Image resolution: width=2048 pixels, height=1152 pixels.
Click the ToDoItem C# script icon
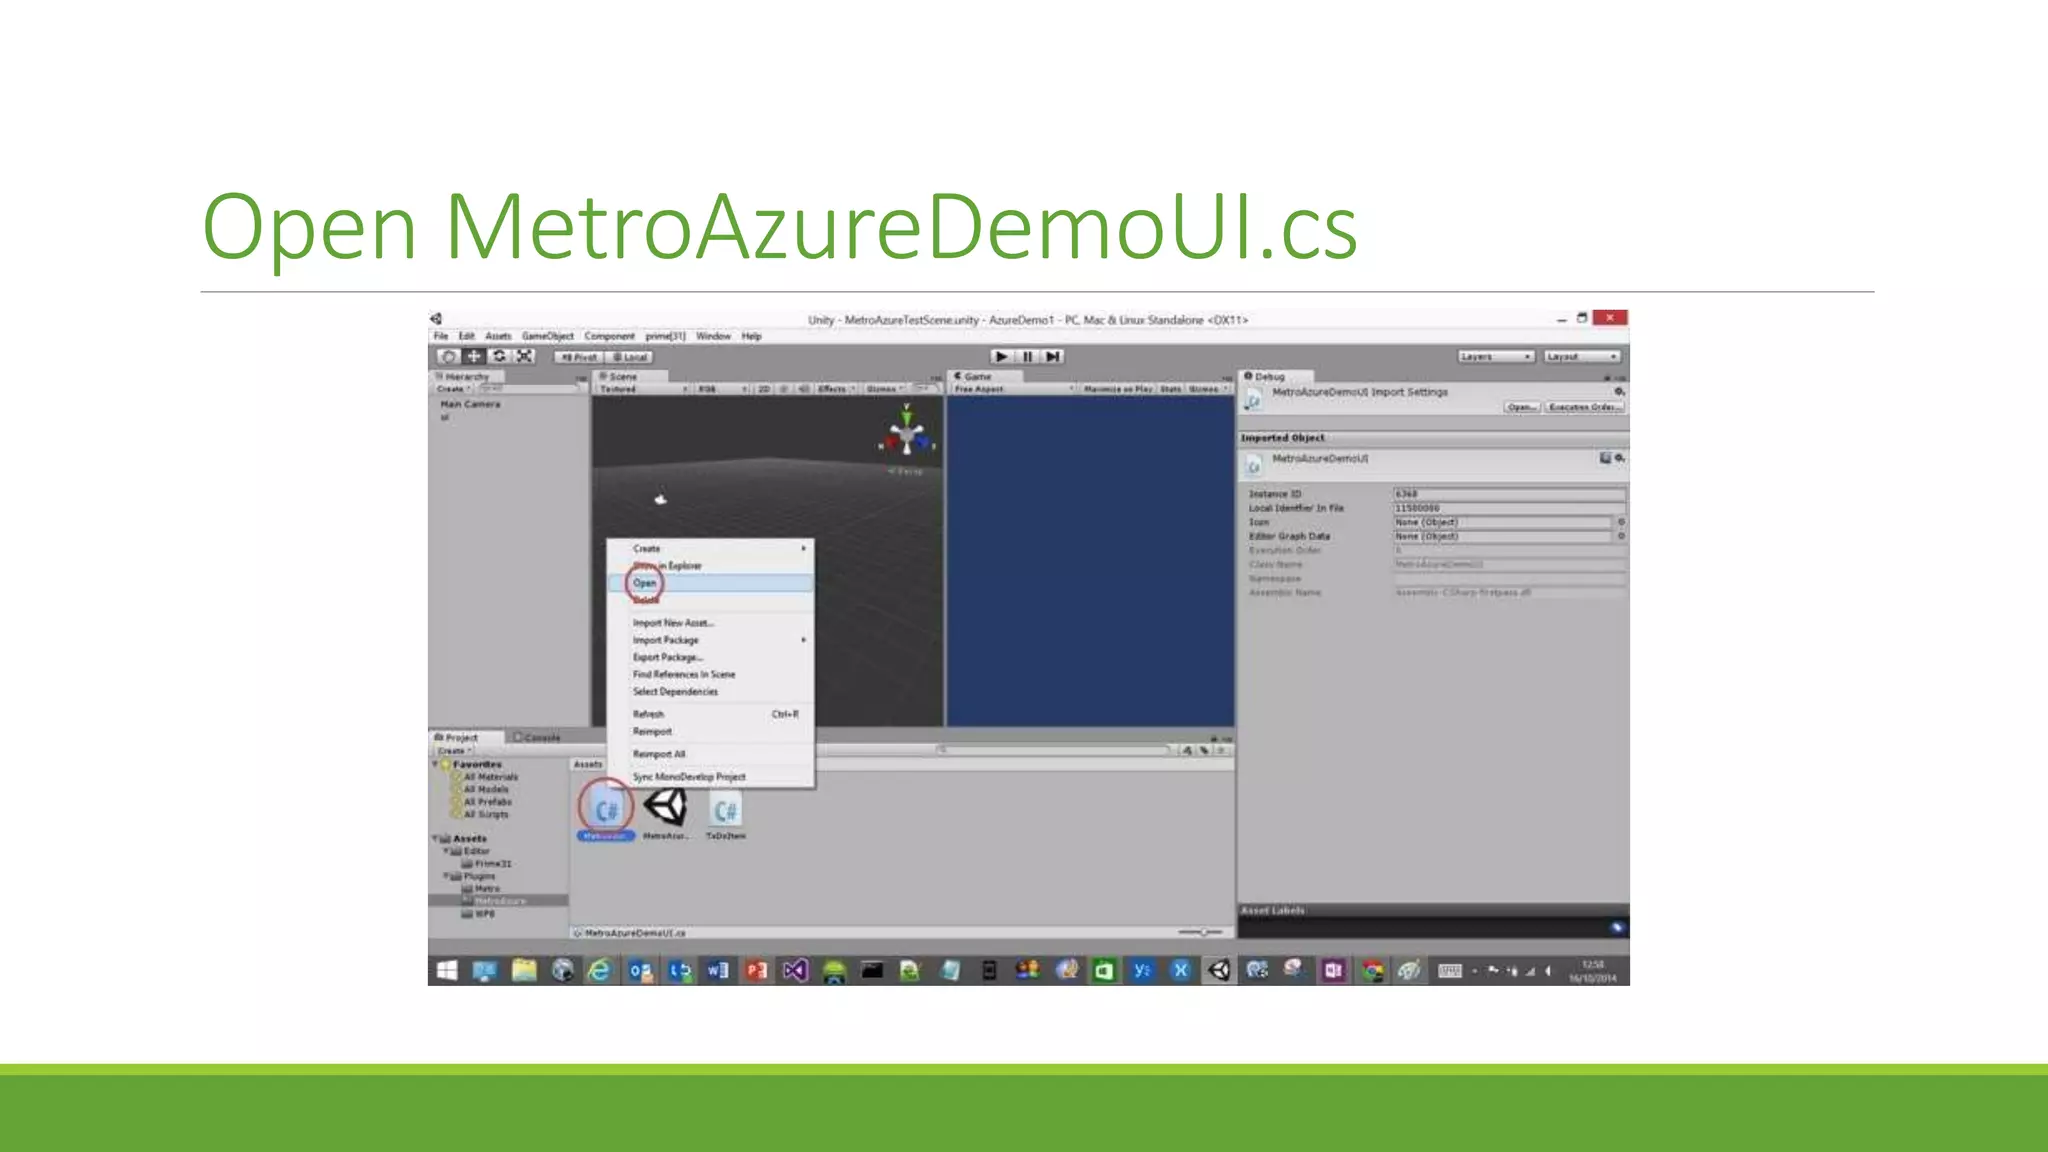pyautogui.click(x=726, y=811)
